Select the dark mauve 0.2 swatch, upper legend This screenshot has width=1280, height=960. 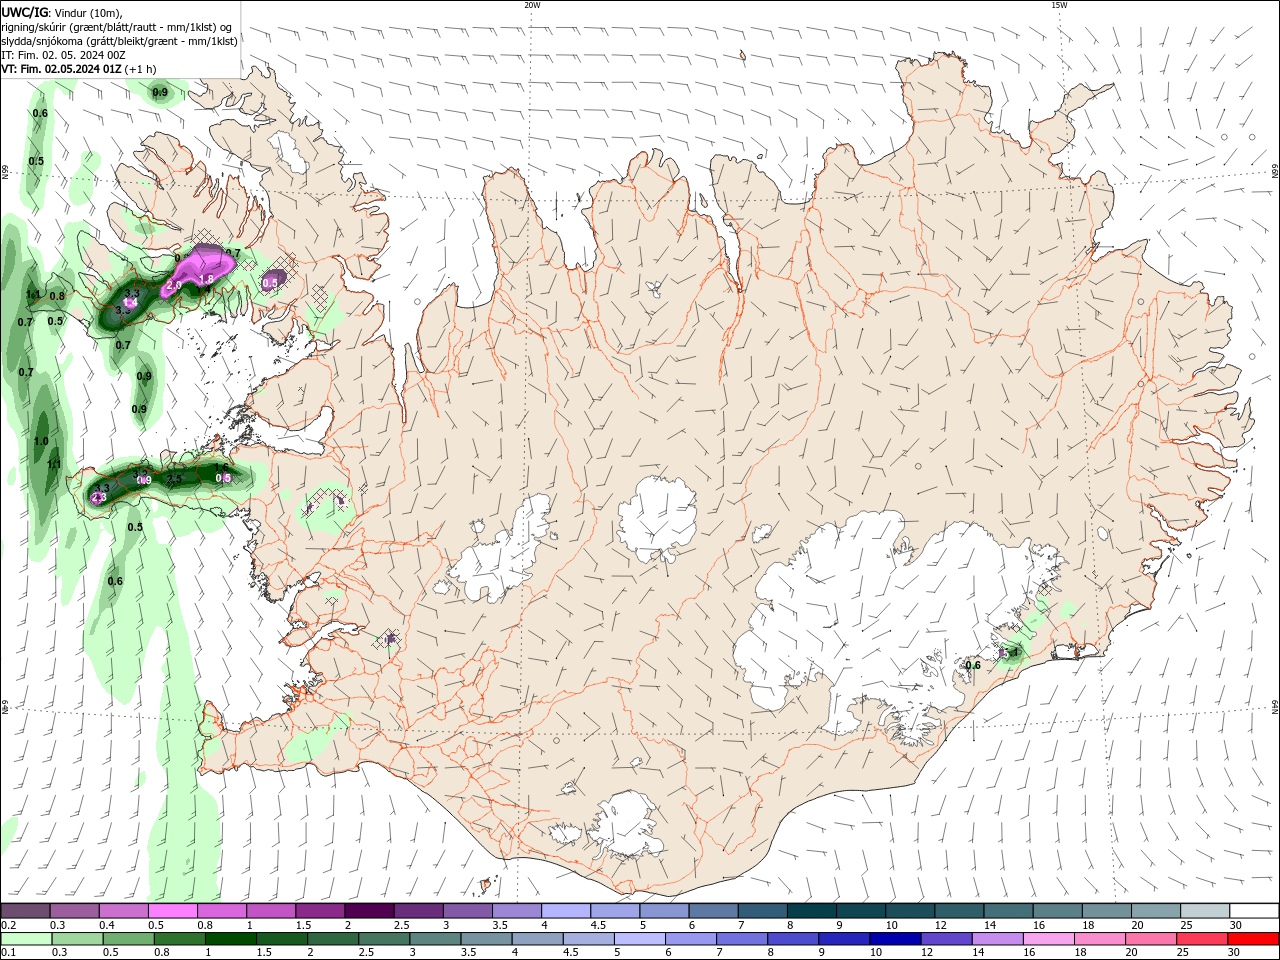[25, 911]
